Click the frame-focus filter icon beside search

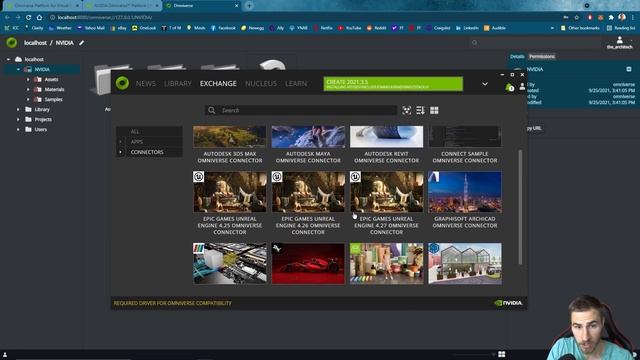click(x=407, y=110)
